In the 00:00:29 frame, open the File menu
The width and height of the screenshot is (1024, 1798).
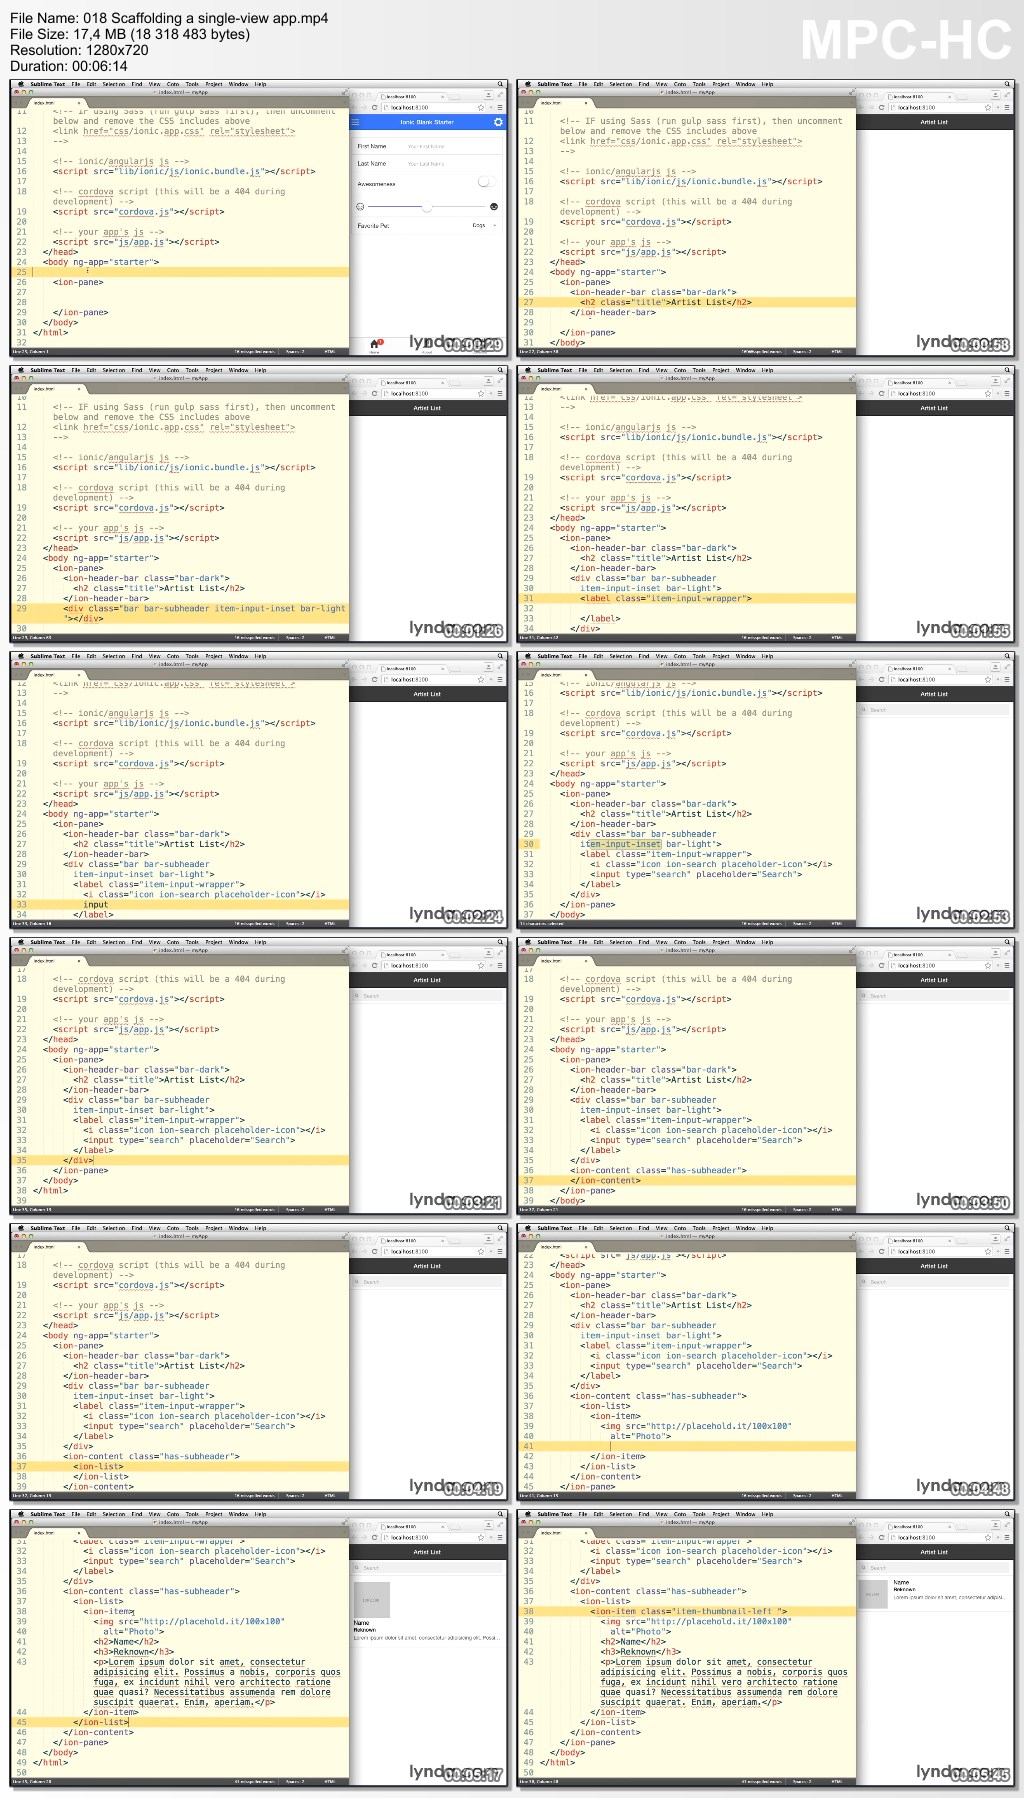(76, 84)
